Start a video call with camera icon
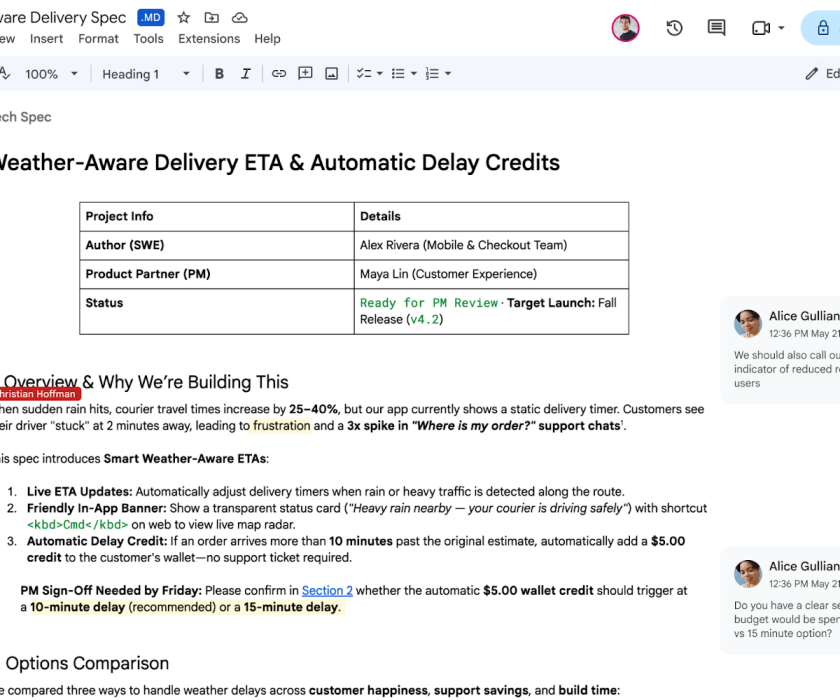The width and height of the screenshot is (840, 700). (761, 28)
